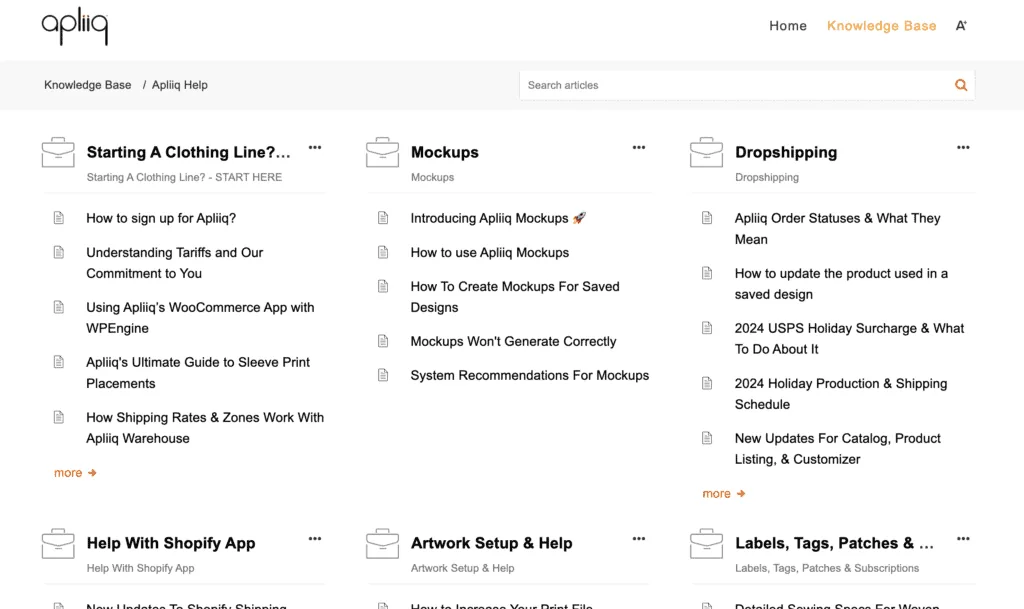Screen dimensions: 1024x609
Task: Click Knowledge Base in the breadcrumb
Action: pyautogui.click(x=88, y=85)
